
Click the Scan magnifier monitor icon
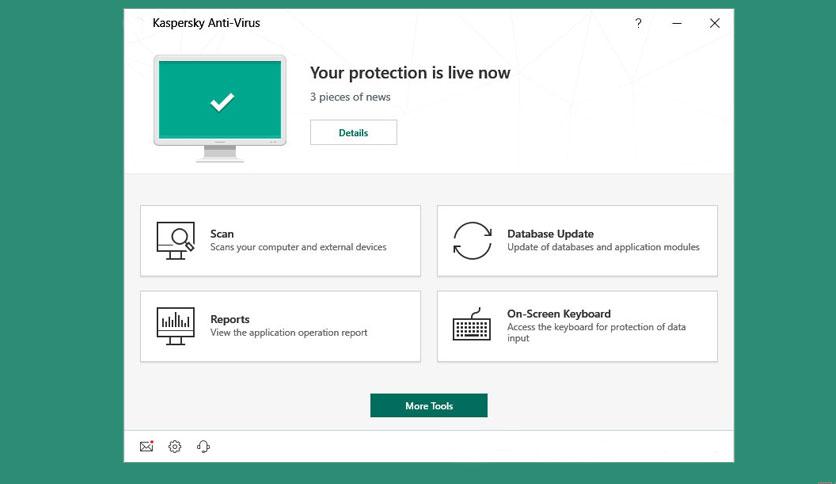(x=176, y=240)
